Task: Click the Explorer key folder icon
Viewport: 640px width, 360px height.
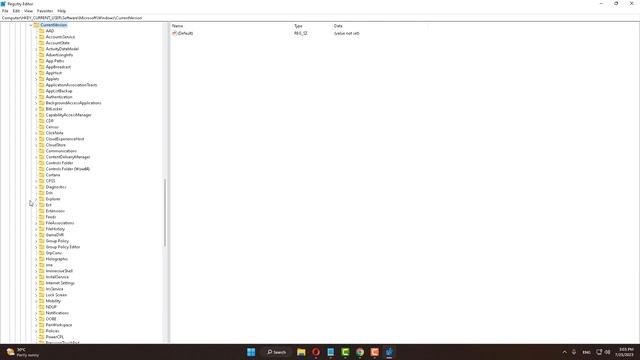Action: (41, 199)
